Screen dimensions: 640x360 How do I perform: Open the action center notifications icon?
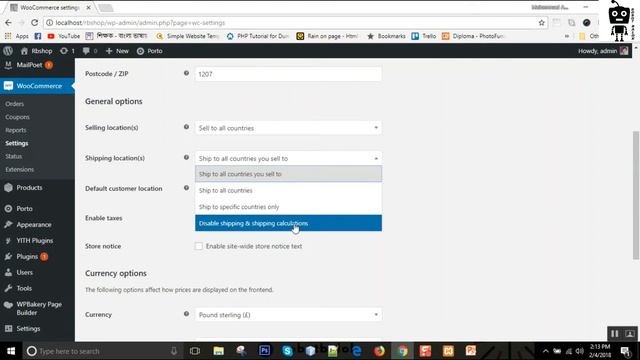625,351
